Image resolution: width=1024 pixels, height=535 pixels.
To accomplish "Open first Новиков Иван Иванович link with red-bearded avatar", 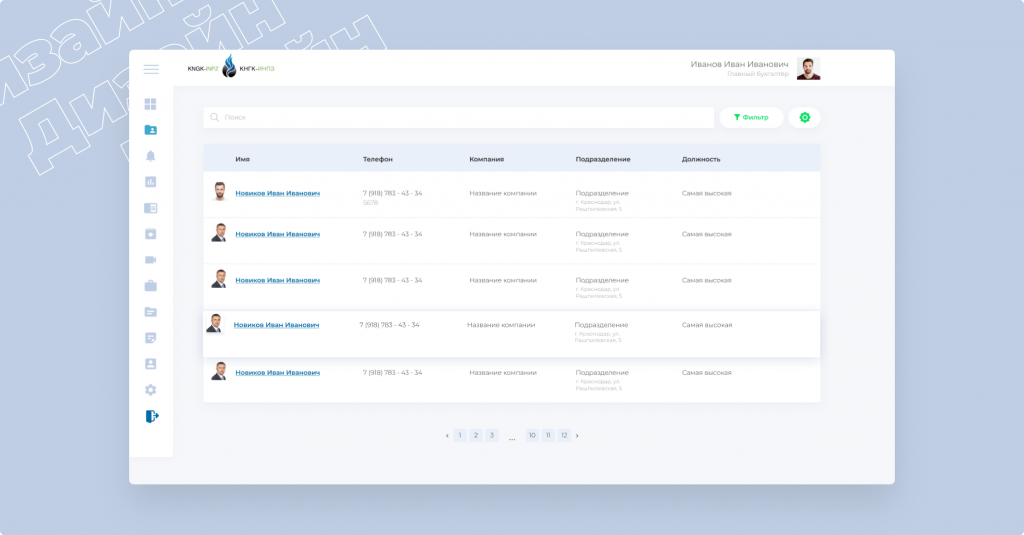I will tap(277, 193).
